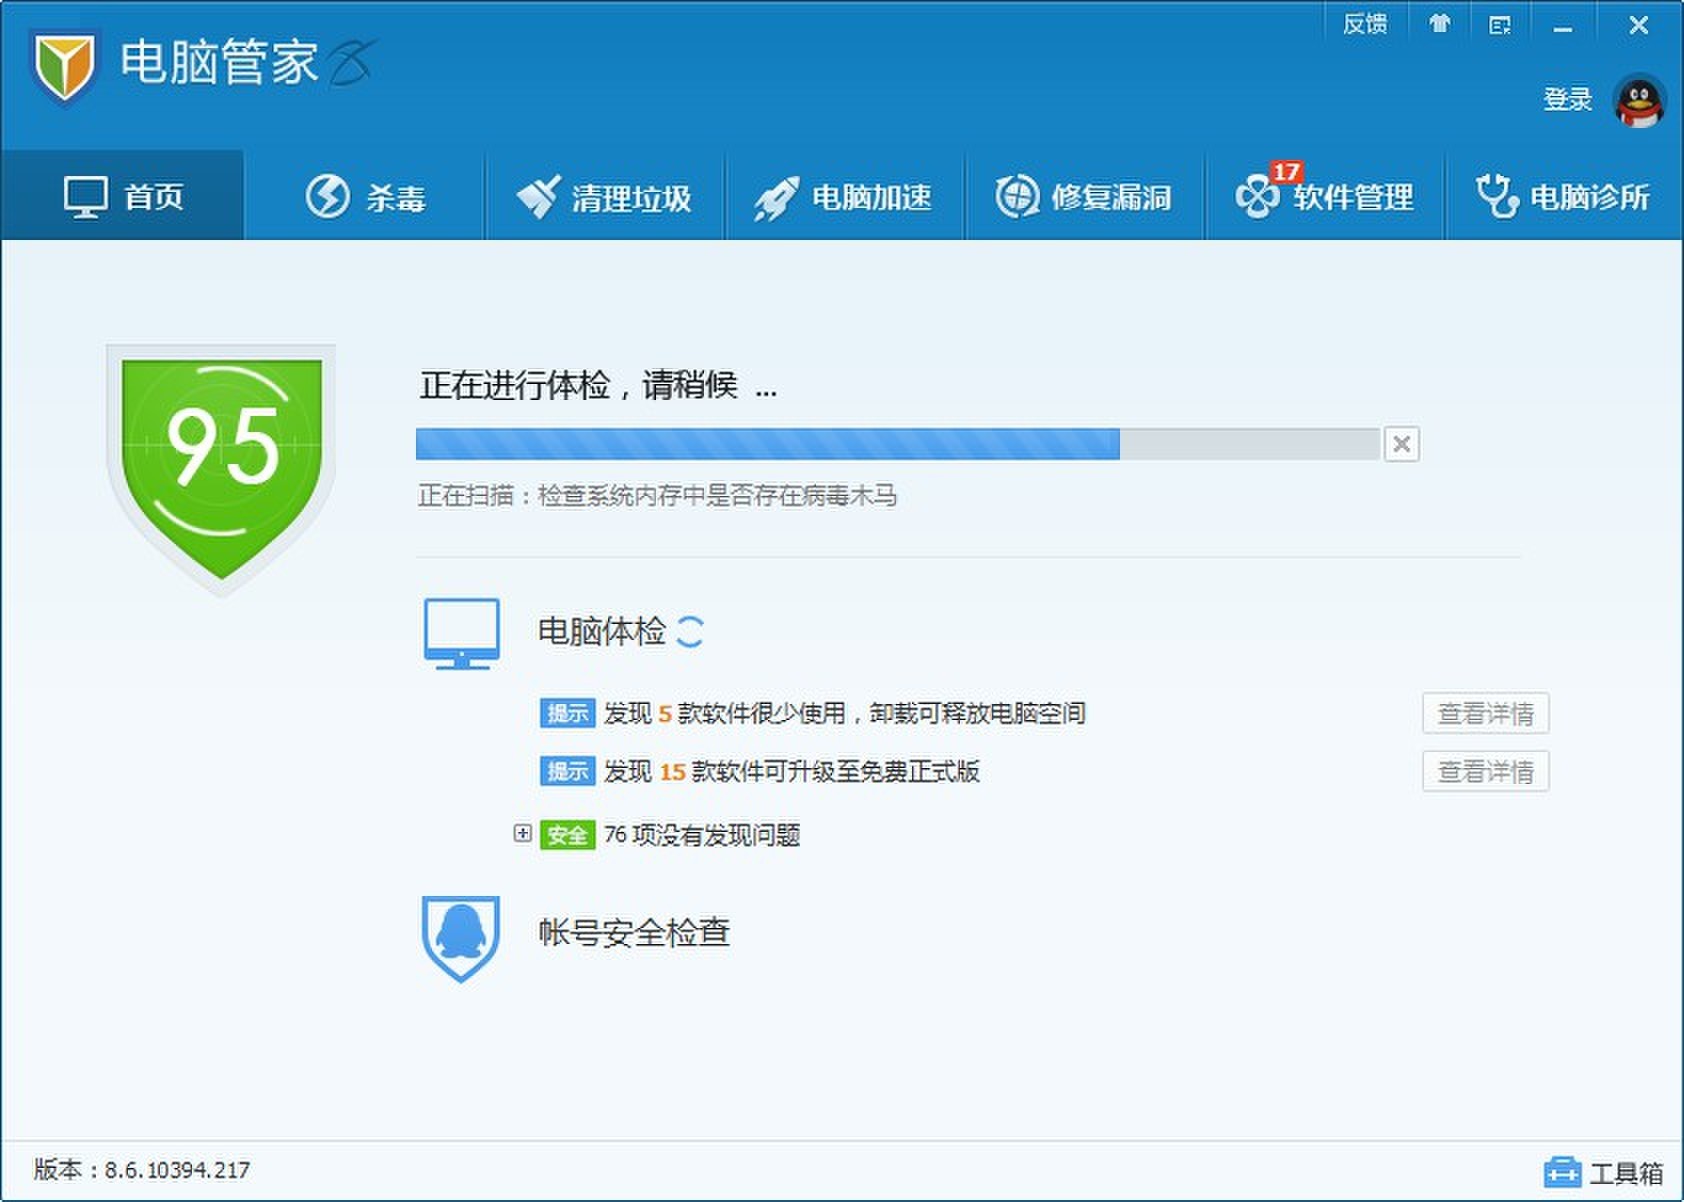This screenshot has width=1684, height=1202.
Task: Open the 修复漏洞 tab
Action: (x=1085, y=196)
